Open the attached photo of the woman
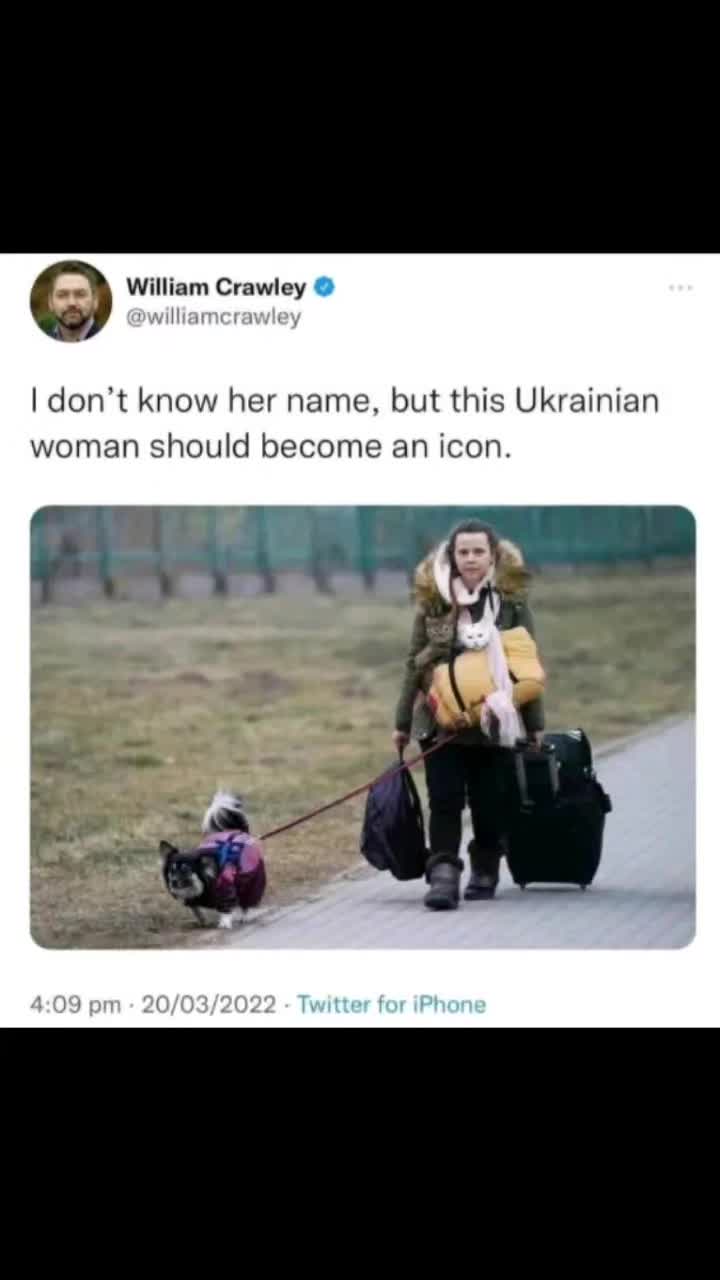Viewport: 720px width, 1280px height. pyautogui.click(x=362, y=727)
